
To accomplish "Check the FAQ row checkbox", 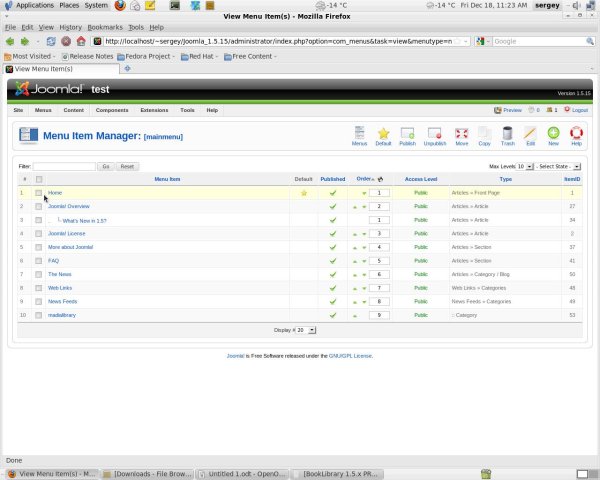I will coord(38,261).
